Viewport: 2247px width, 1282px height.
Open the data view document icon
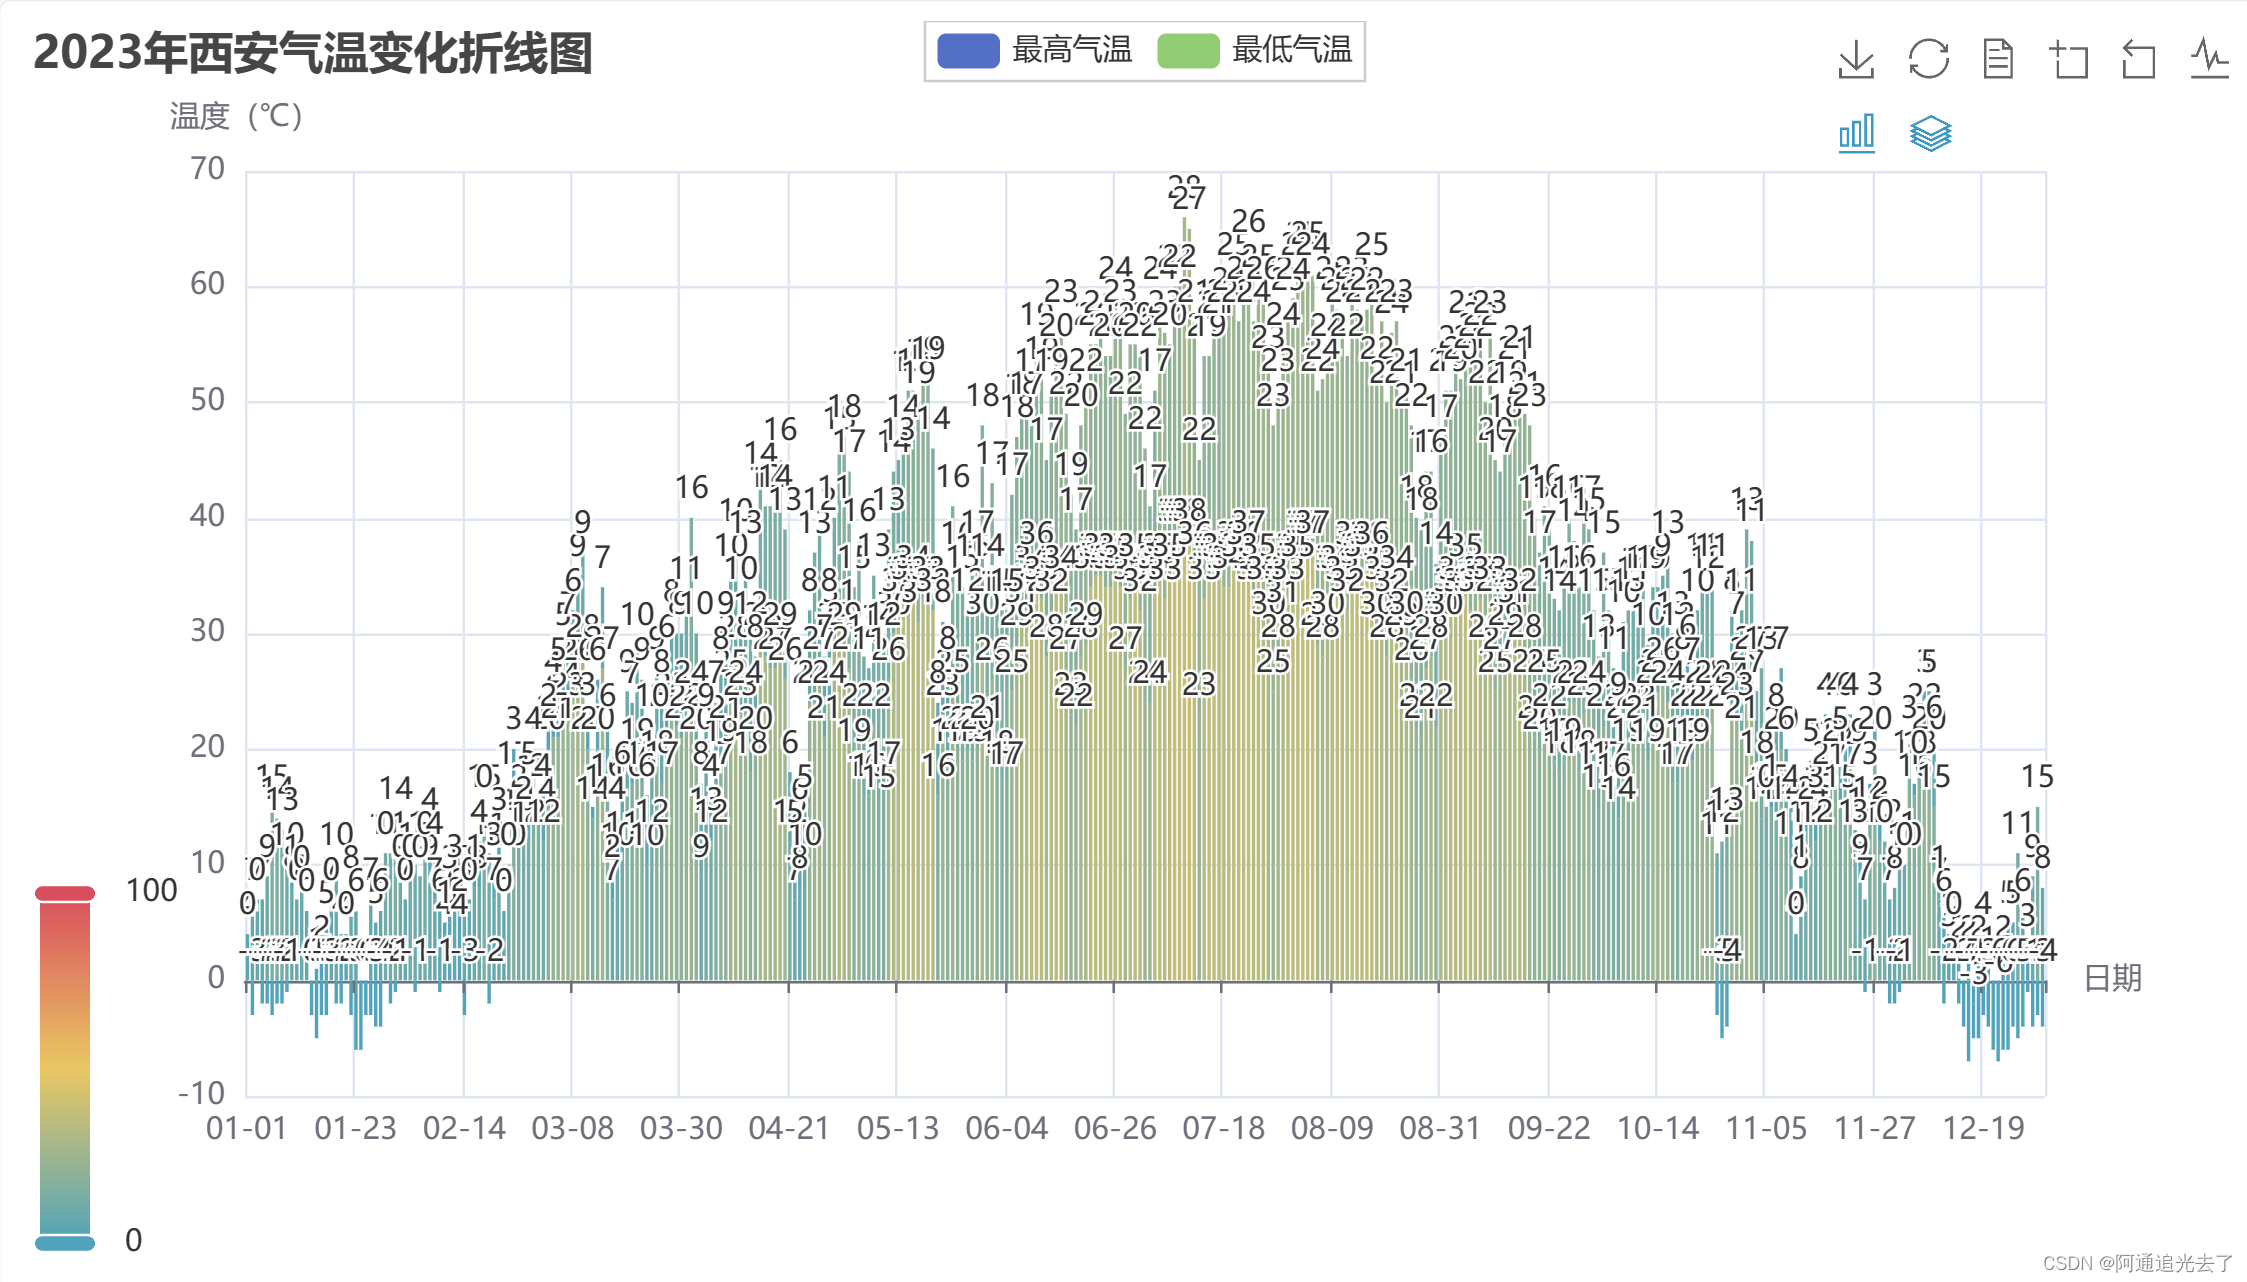tap(1998, 59)
